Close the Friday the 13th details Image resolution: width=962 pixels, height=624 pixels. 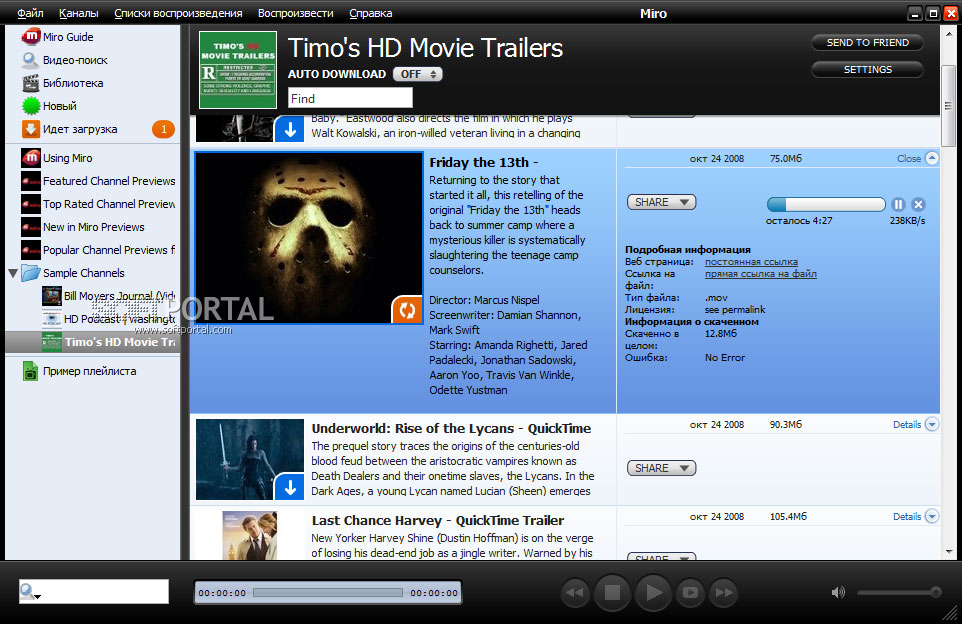pos(917,158)
